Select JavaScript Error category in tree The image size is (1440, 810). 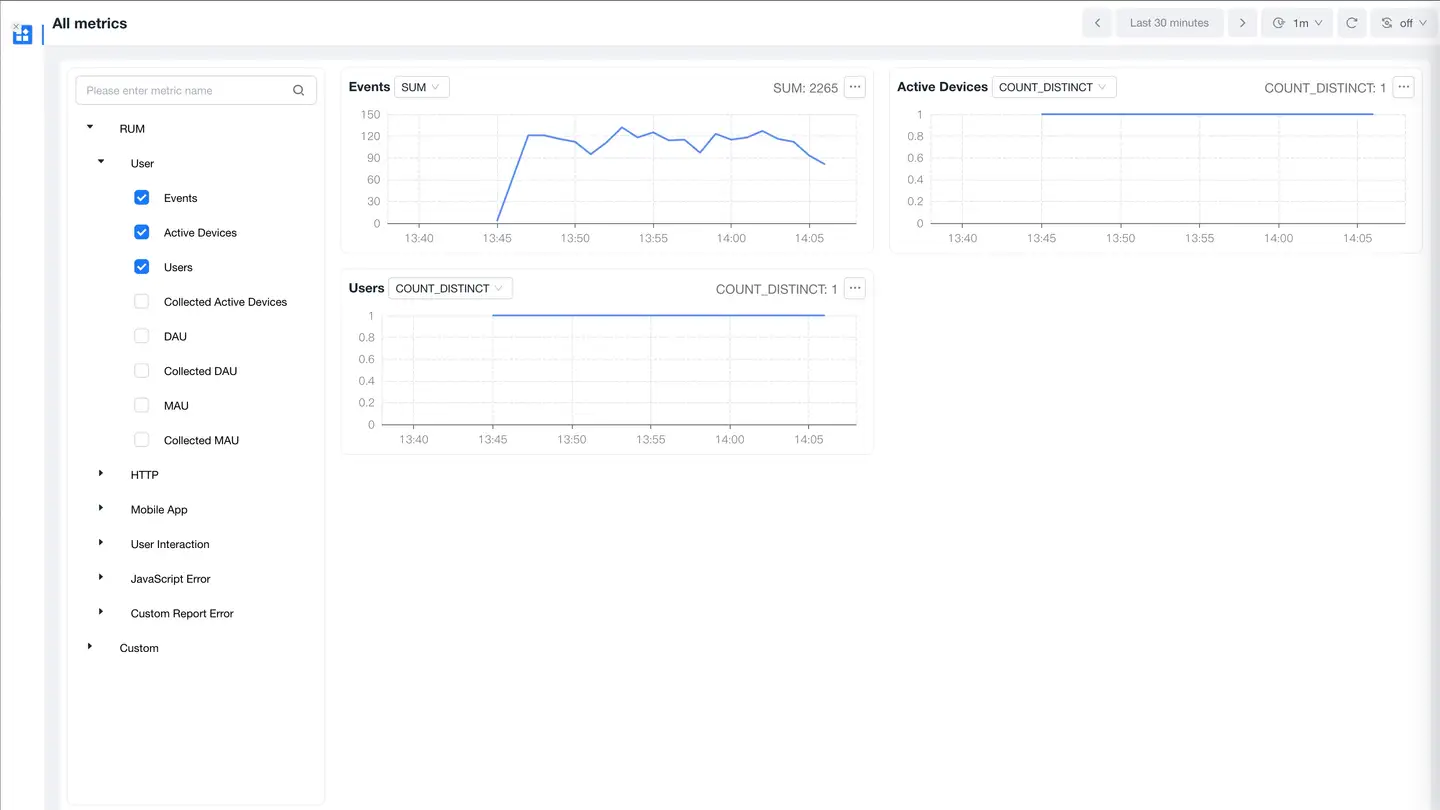tap(170, 579)
